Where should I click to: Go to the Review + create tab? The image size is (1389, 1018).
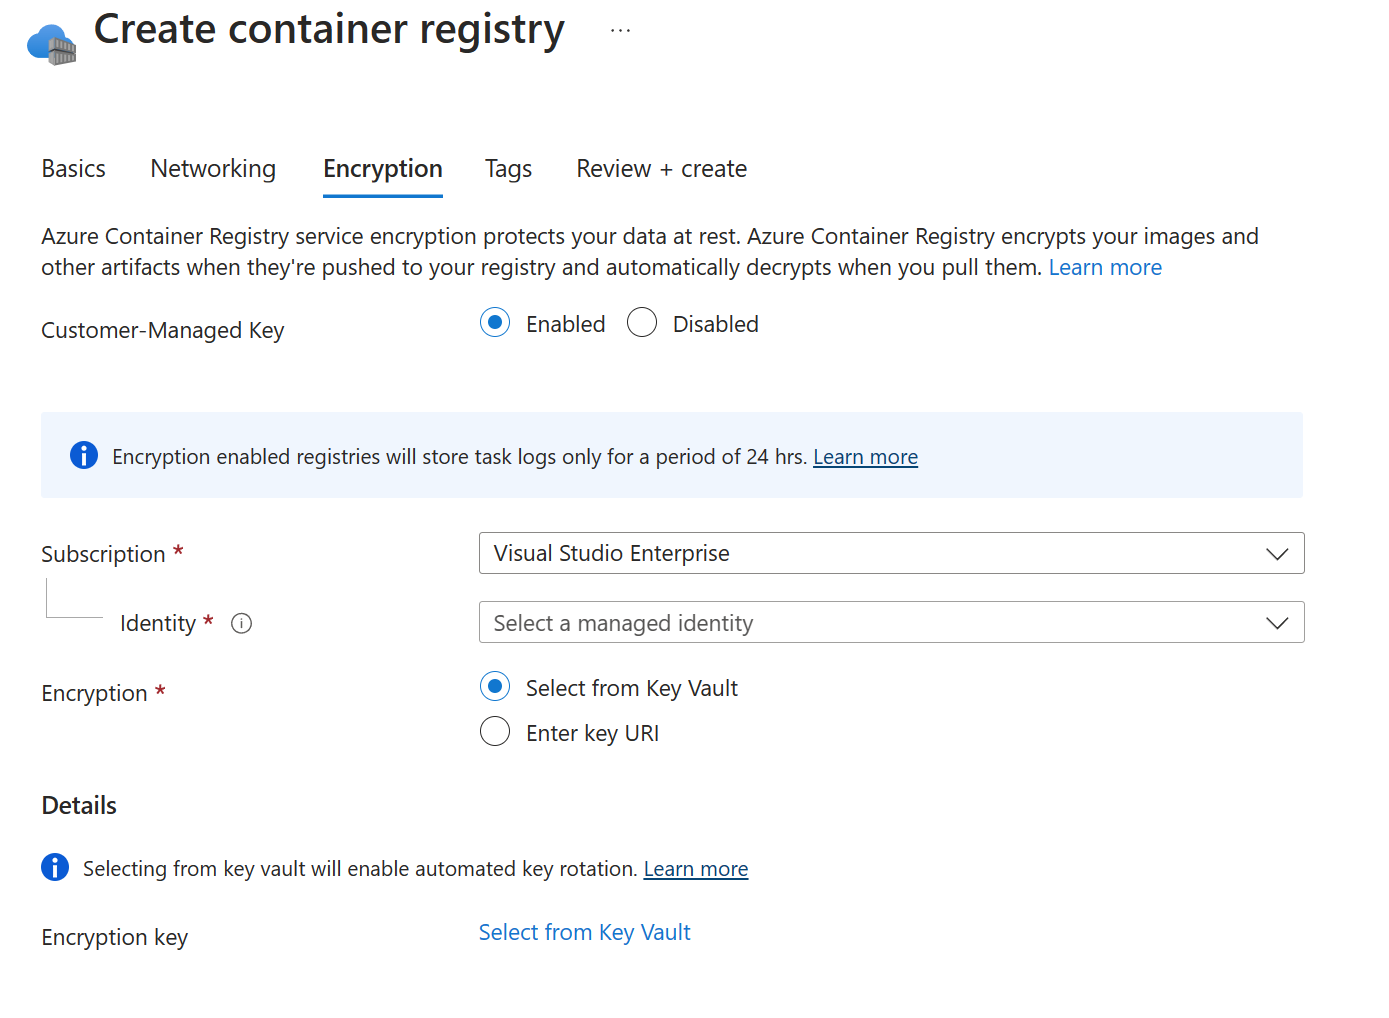coord(661,168)
